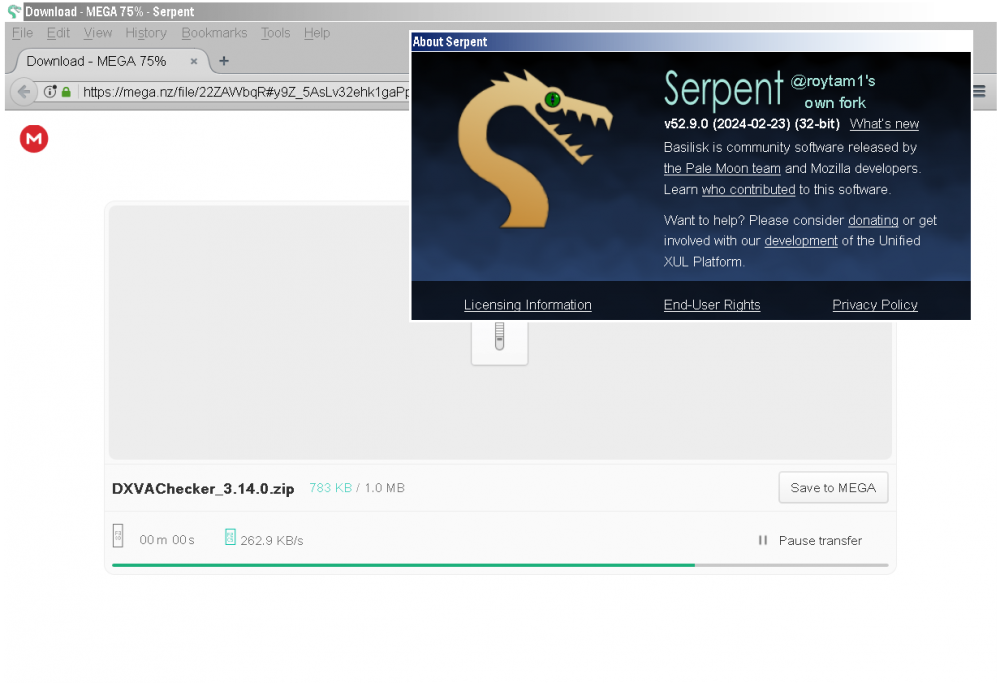The height and width of the screenshot is (683, 1000).
Task: Open the hamburger menu at toolbar right
Action: tap(979, 92)
